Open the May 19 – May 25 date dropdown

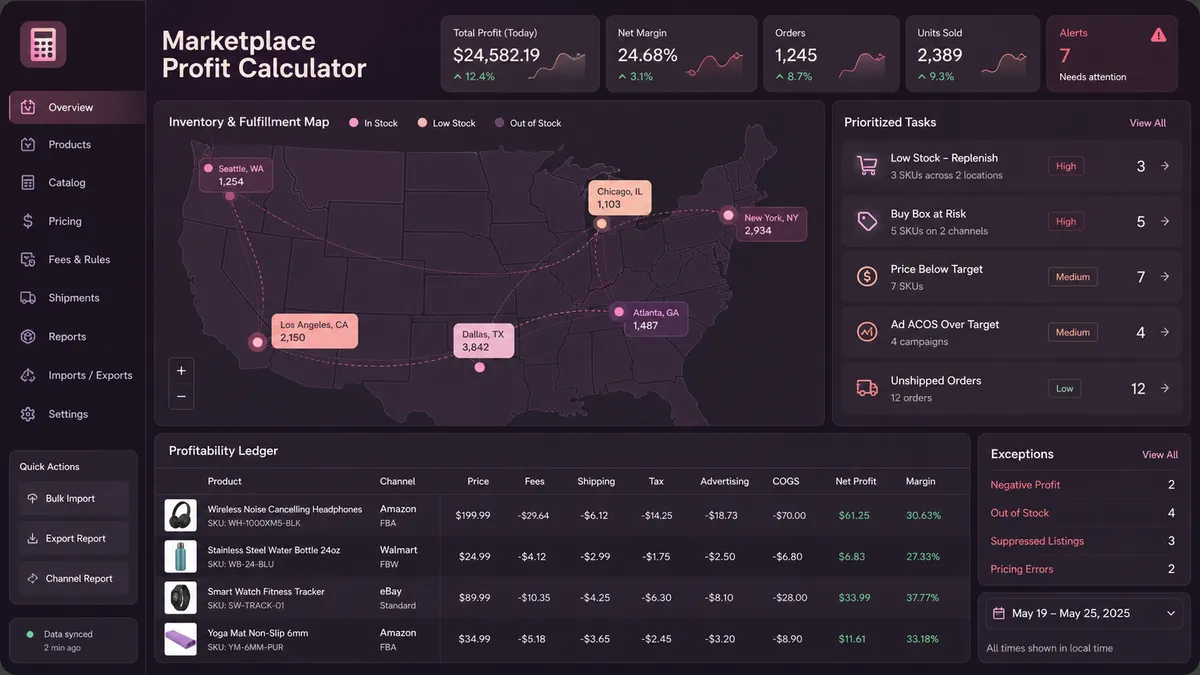point(1084,613)
